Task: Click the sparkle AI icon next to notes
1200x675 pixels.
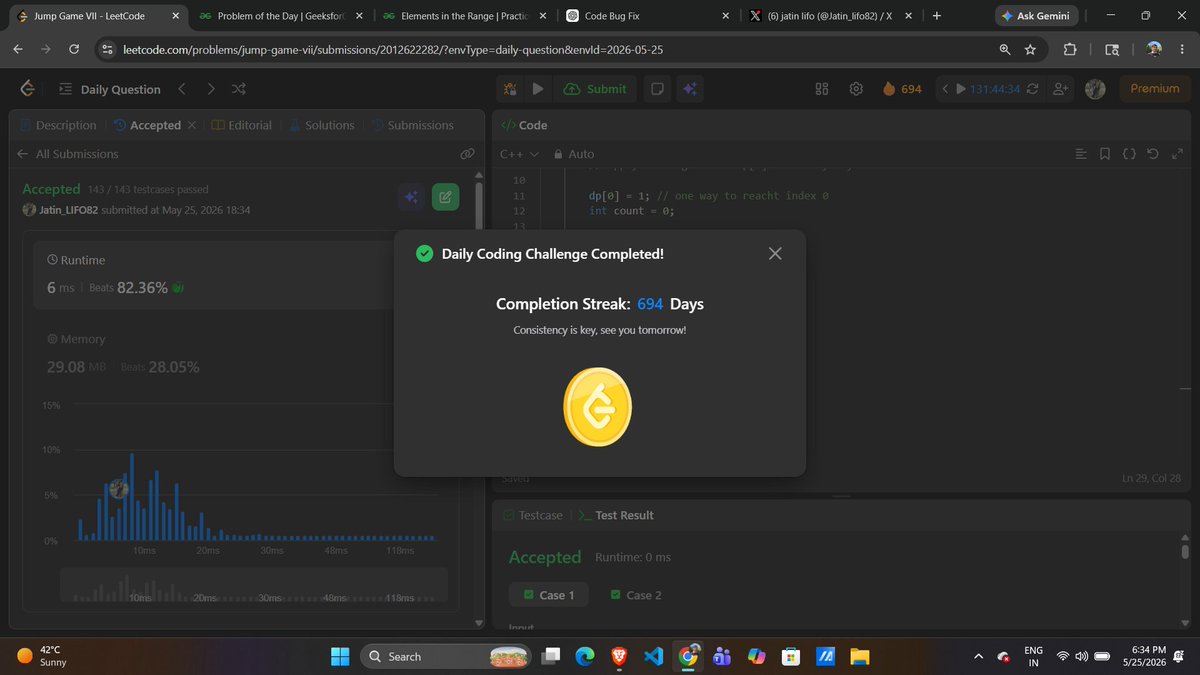Action: 689,89
